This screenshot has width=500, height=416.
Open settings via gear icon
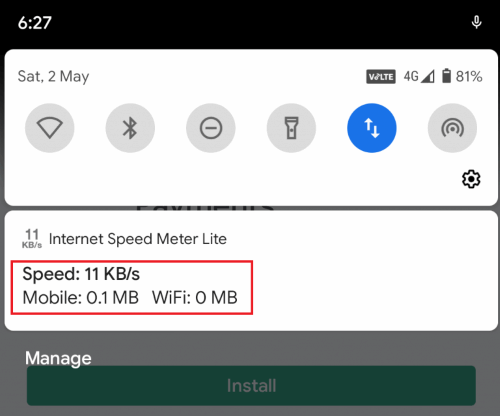(471, 179)
